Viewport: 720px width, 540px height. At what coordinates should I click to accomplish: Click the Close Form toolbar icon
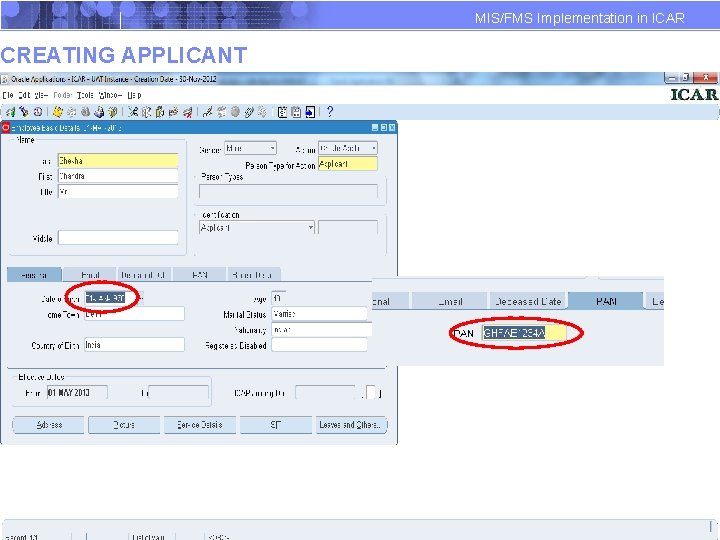[x=112, y=112]
